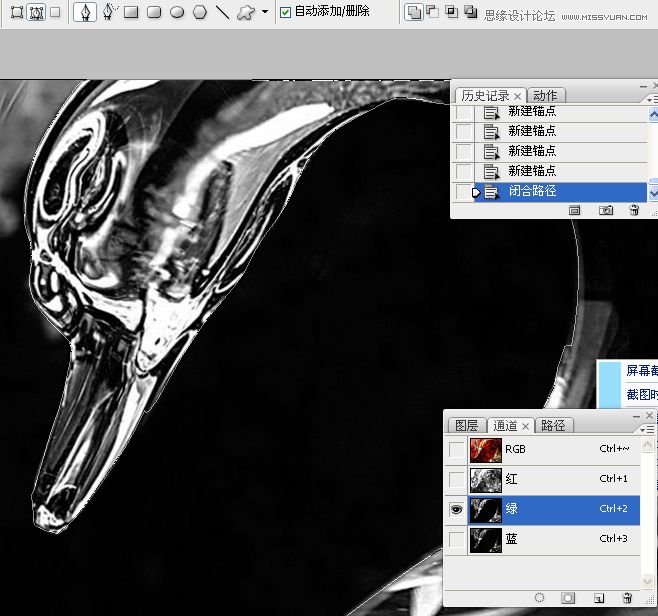
Task: Pick the Line shape tool
Action: pos(222,13)
